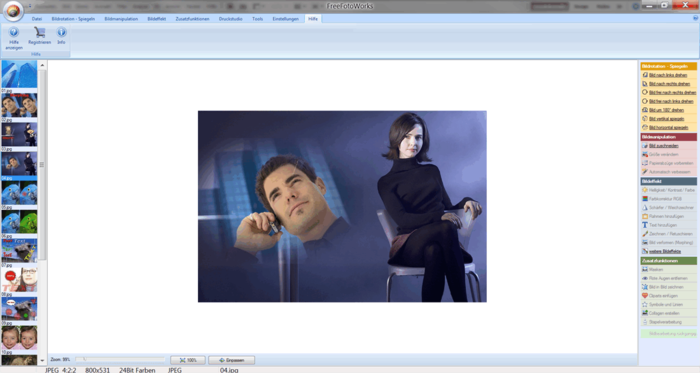700x373 pixels.
Task: Click the zoom slider in the bottom bar
Action: pyautogui.click(x=120, y=359)
